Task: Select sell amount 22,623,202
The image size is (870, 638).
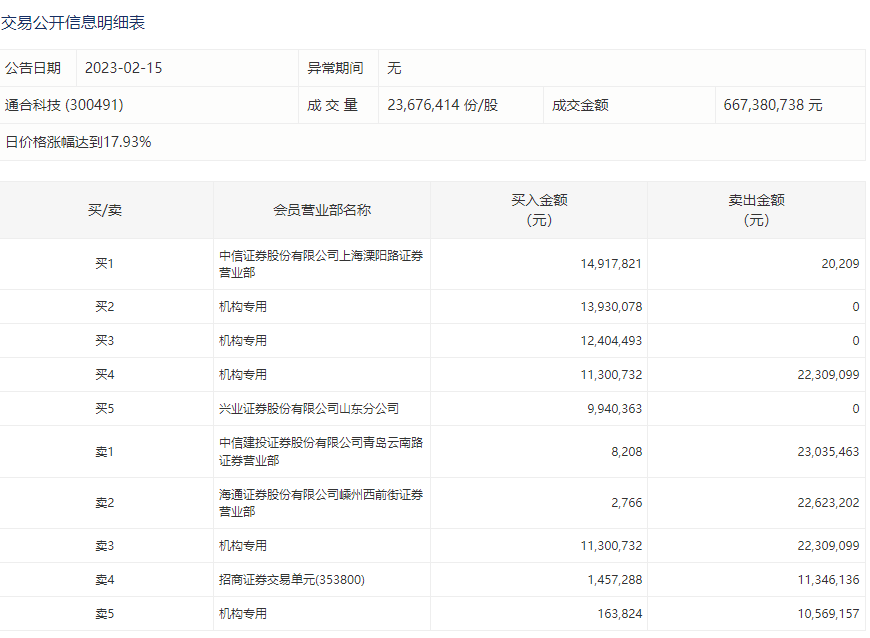Action: tap(828, 503)
